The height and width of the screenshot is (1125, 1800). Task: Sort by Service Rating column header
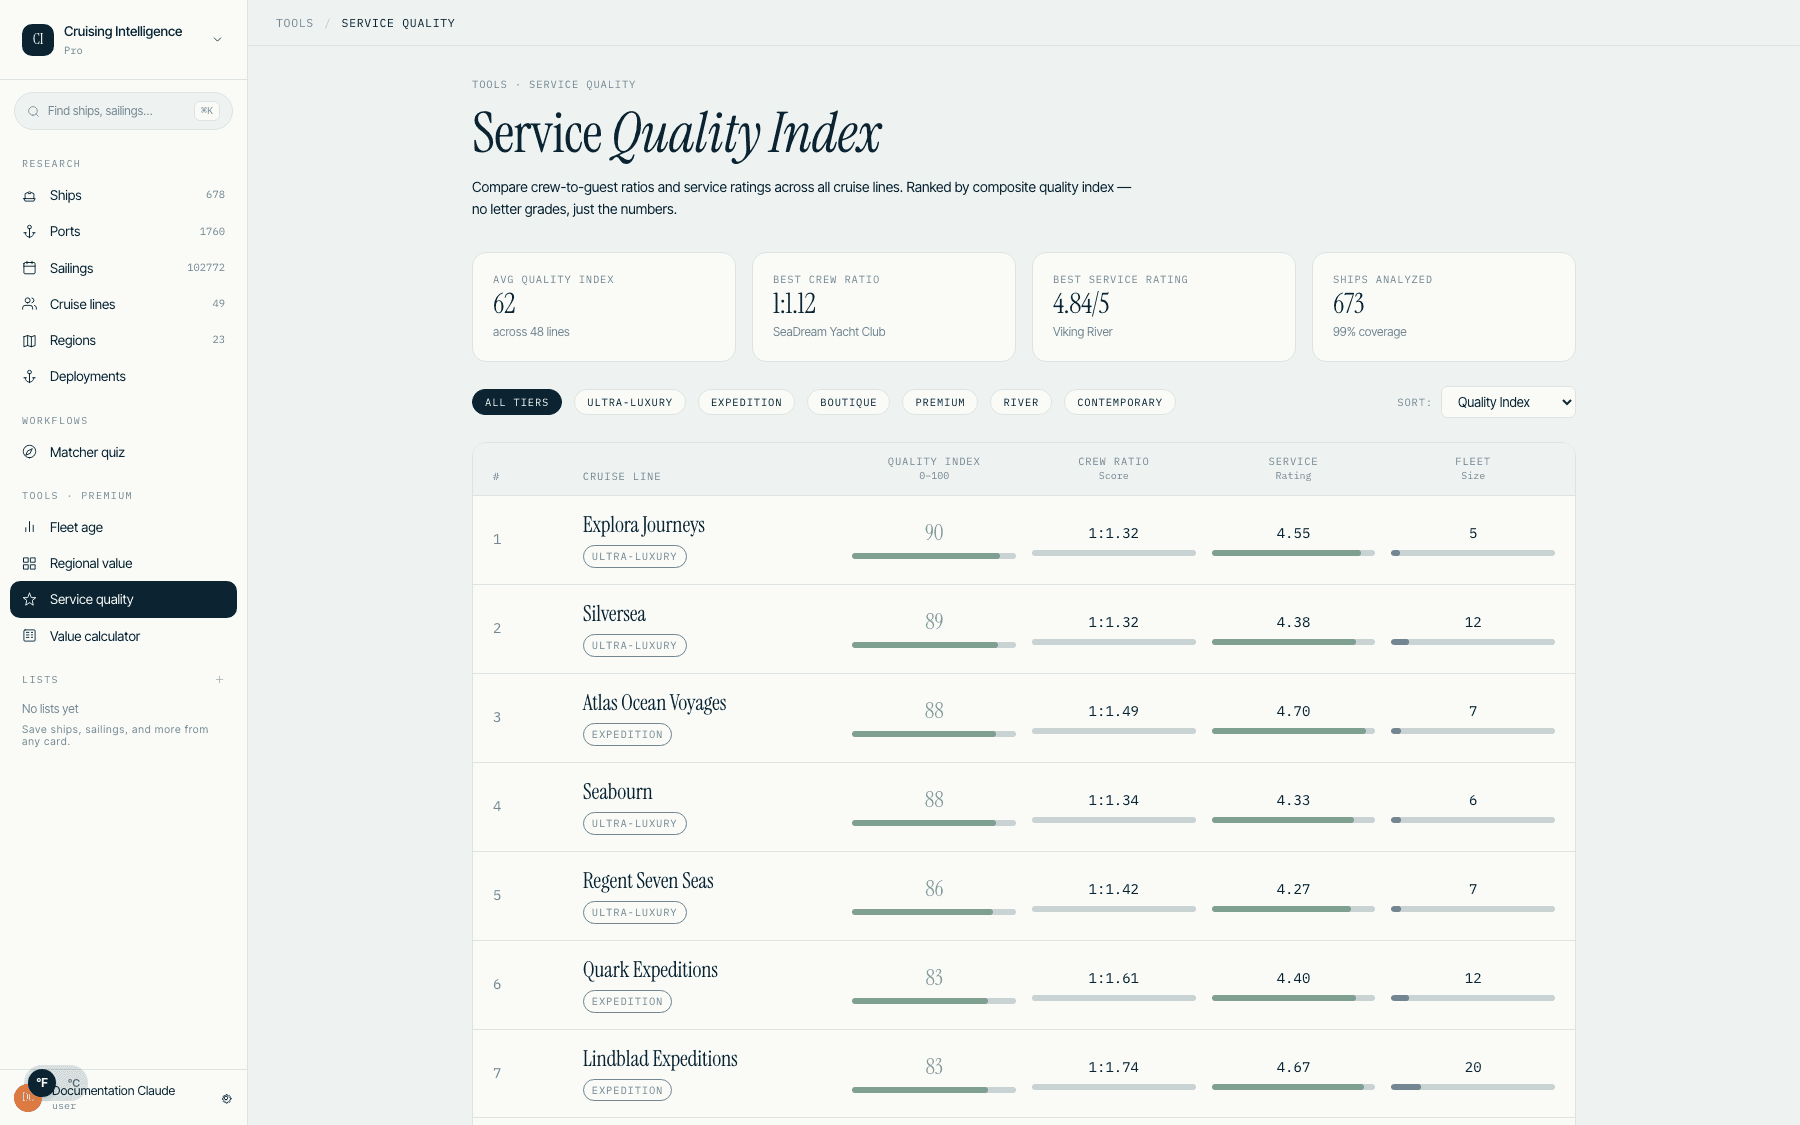(x=1293, y=468)
